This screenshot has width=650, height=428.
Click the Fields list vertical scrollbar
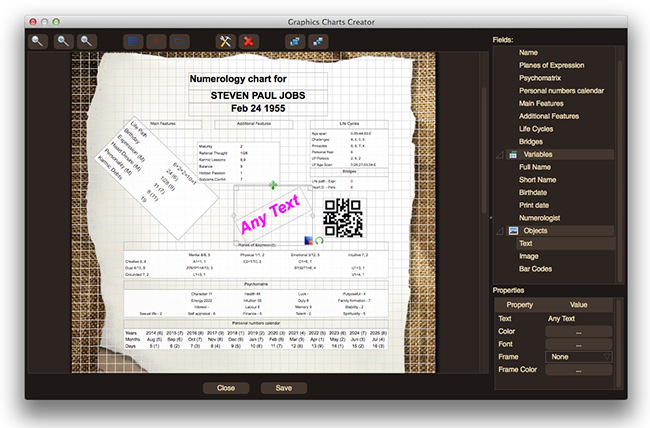tap(620, 170)
